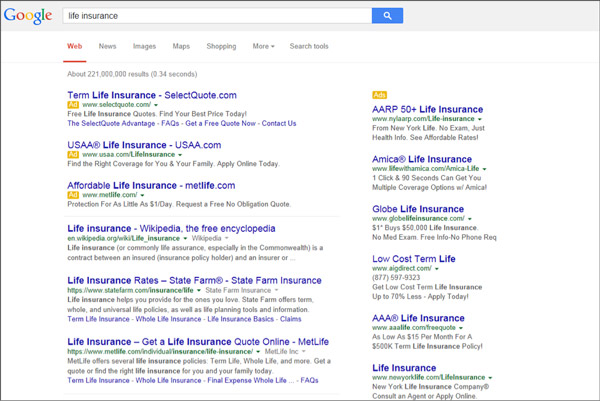
Task: Expand arrow next to www.usaa.com/LifeInsurance
Action: (180, 155)
